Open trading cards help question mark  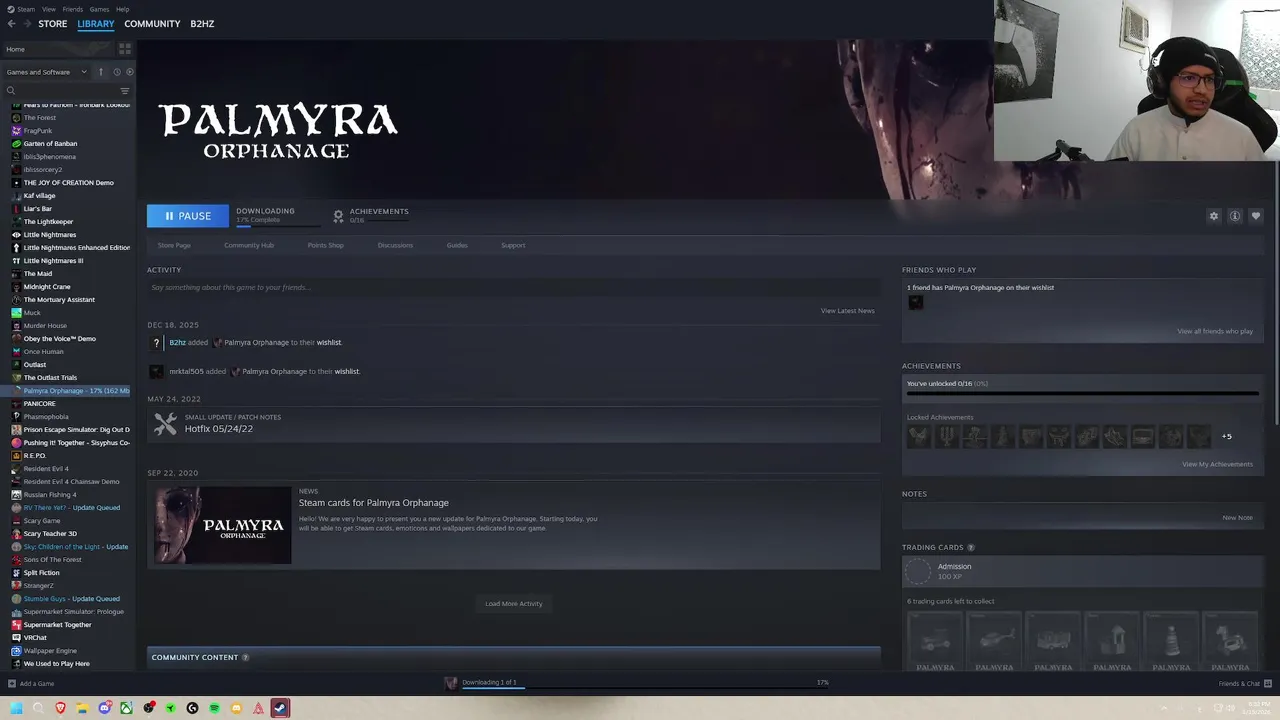click(x=971, y=548)
